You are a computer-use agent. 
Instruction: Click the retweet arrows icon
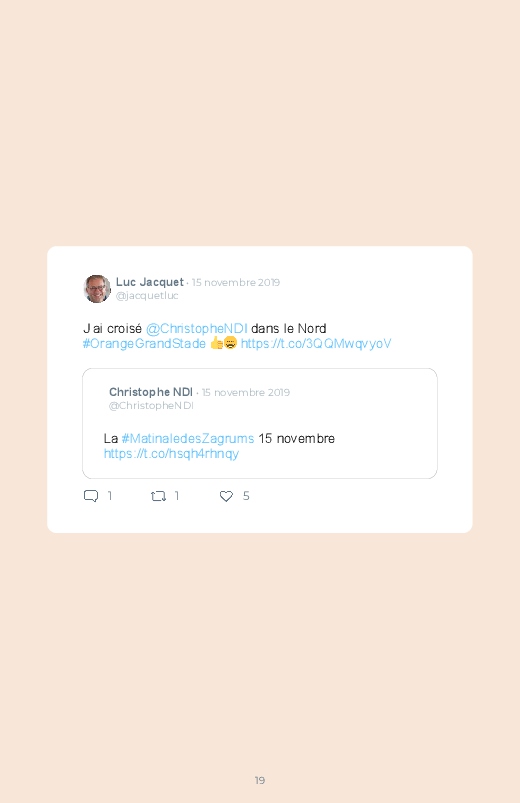click(x=158, y=496)
